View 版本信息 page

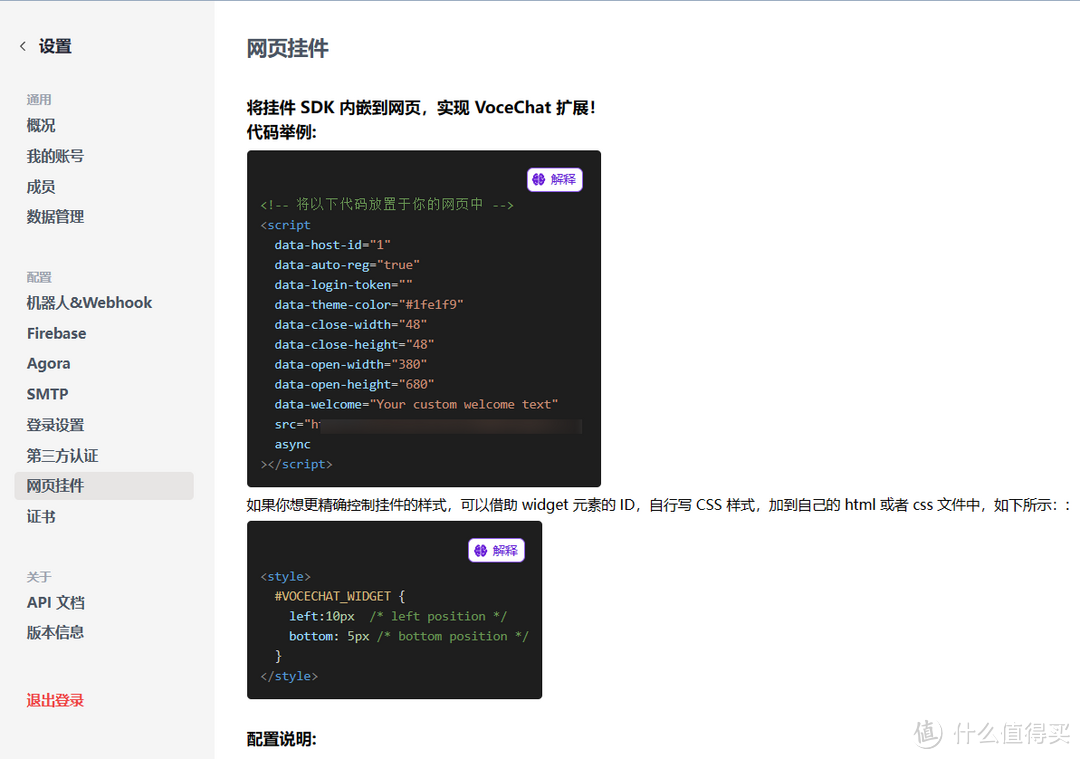[55, 632]
